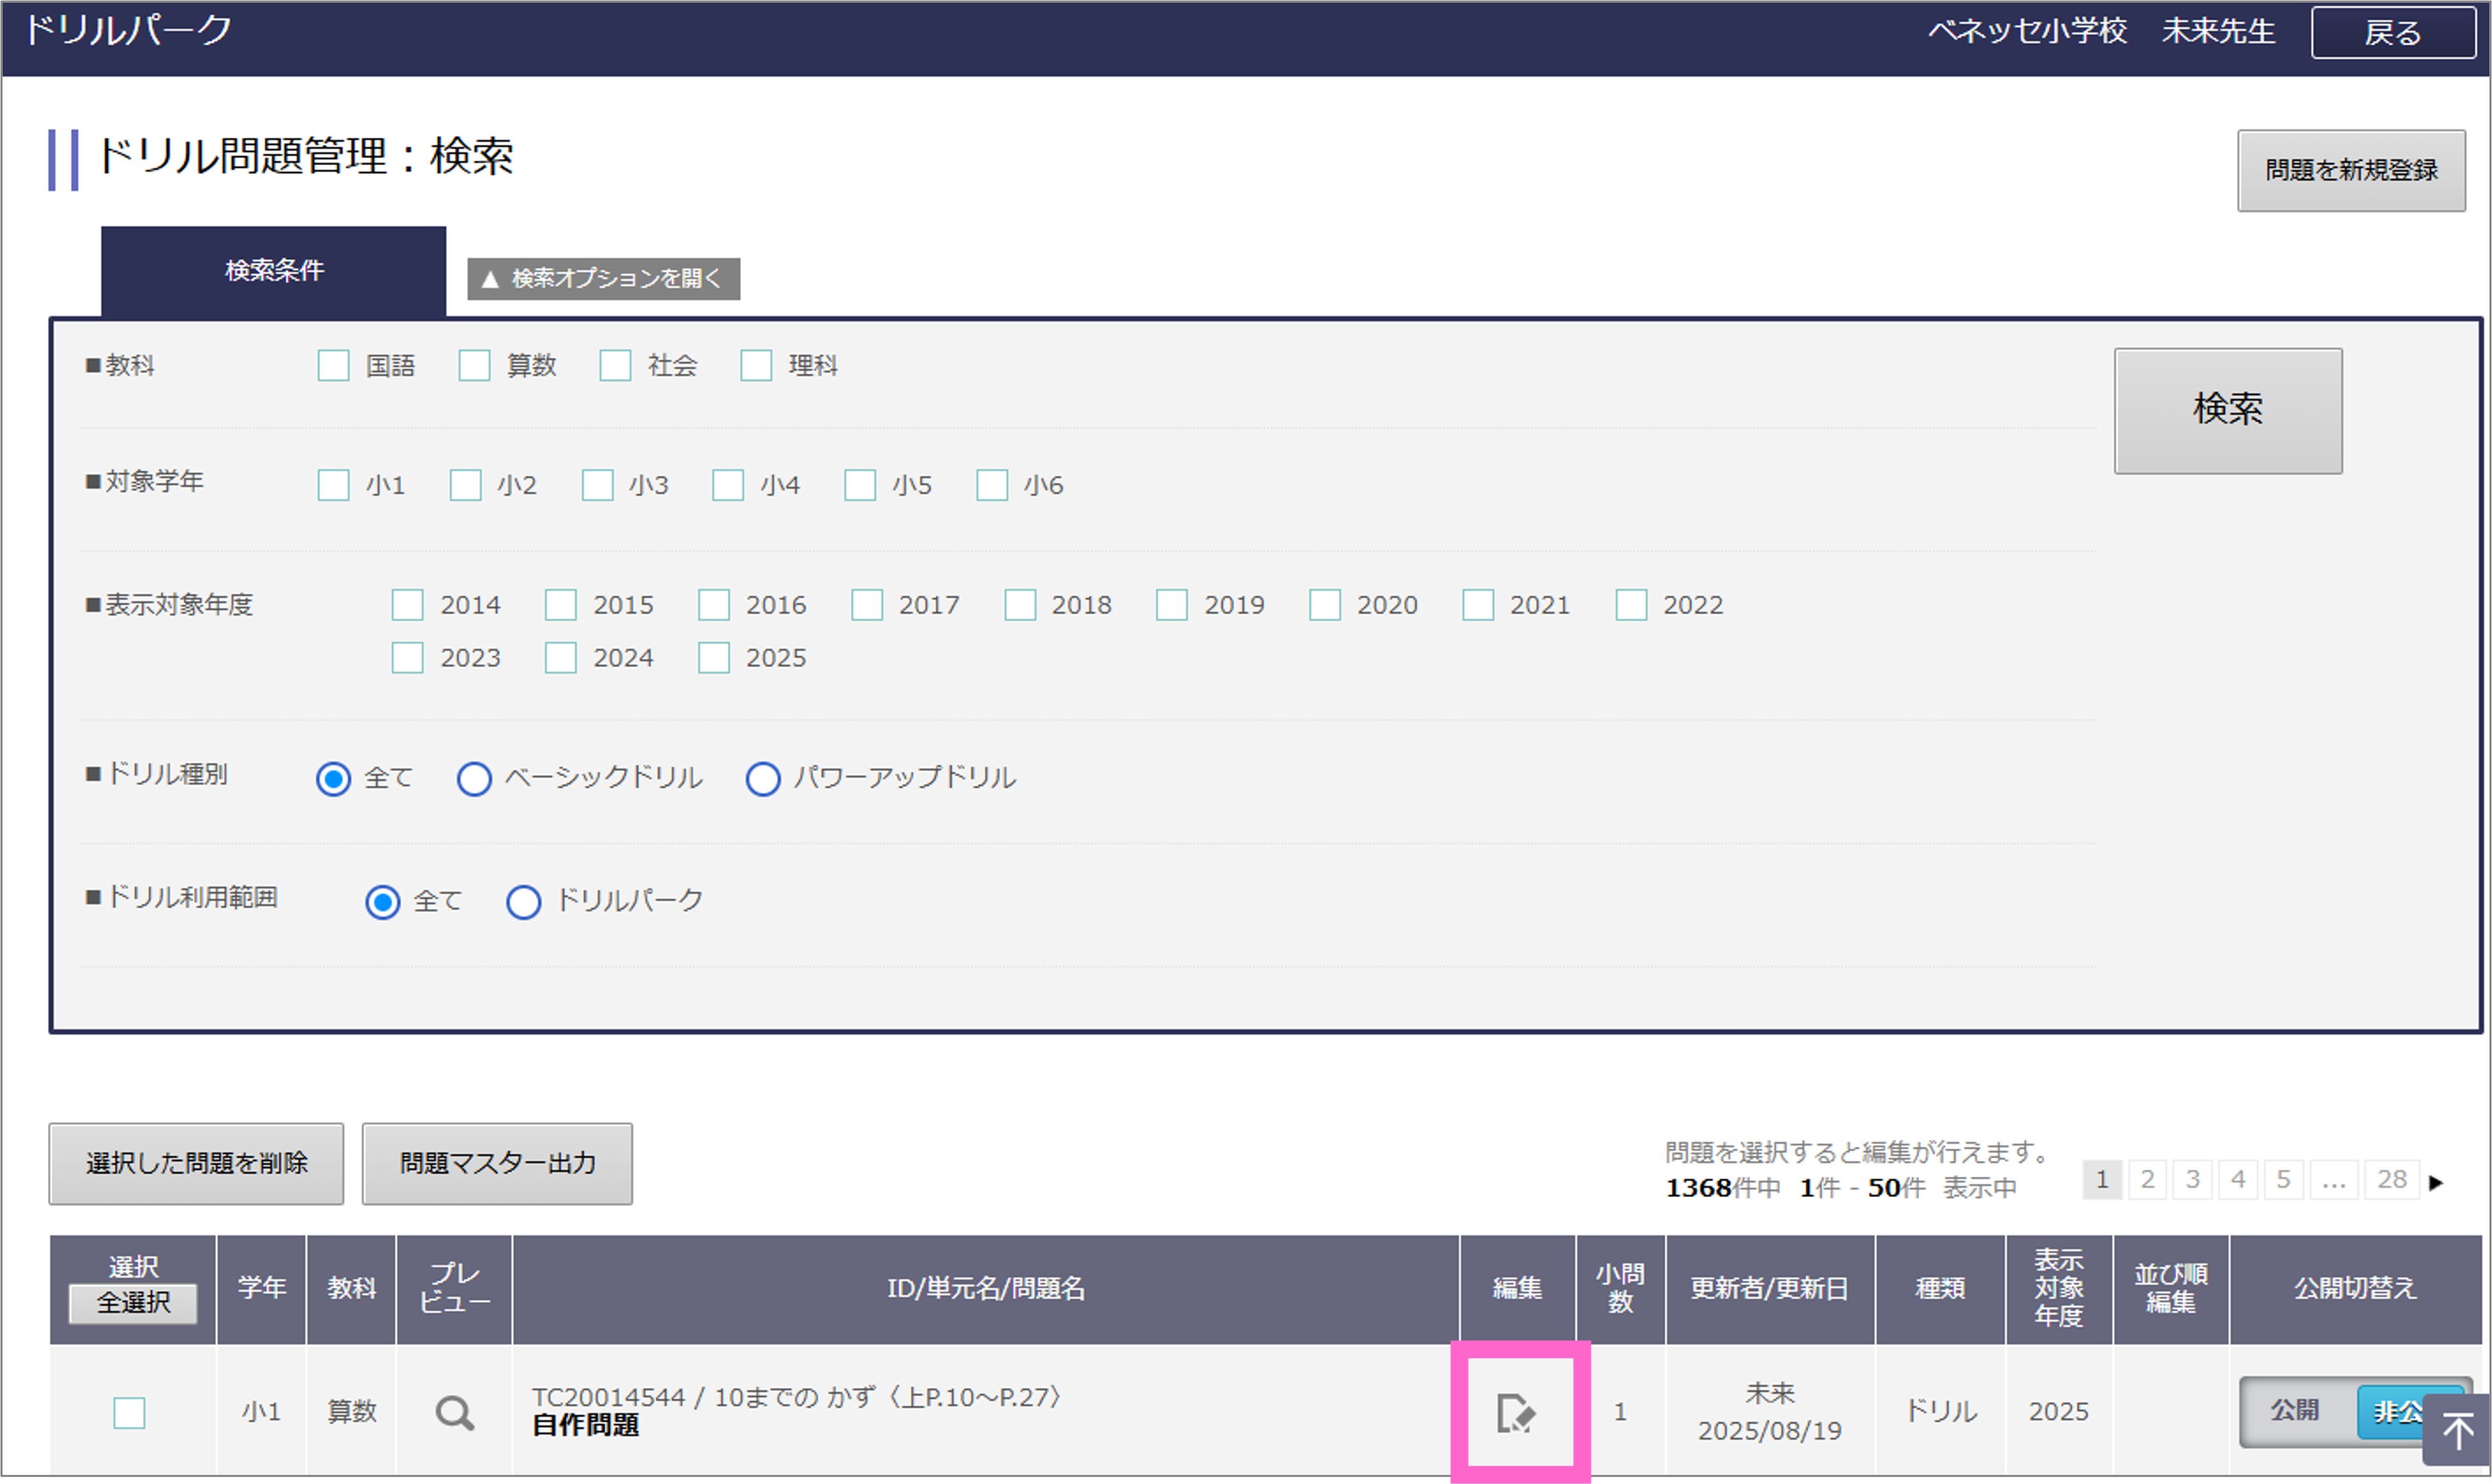Image resolution: width=2492 pixels, height=1484 pixels.
Task: Select ベーシックドリル radio option
Action: tap(474, 778)
